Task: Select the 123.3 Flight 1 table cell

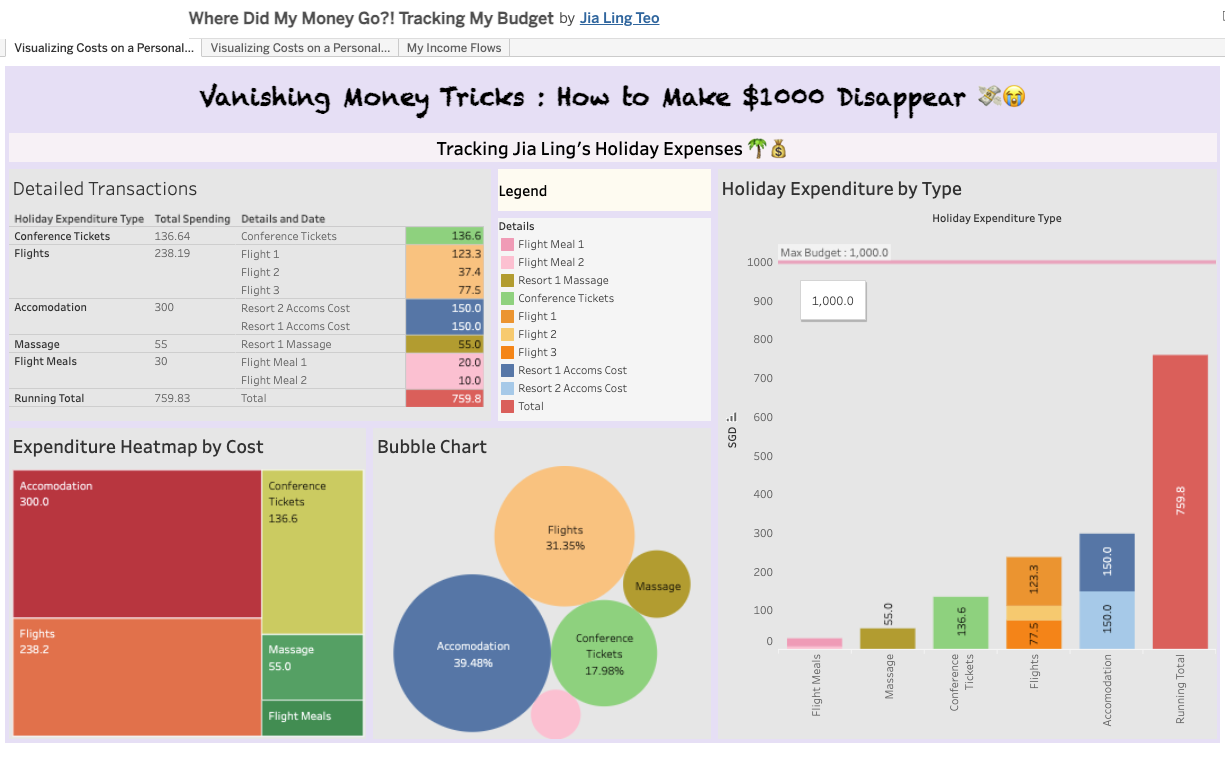Action: [444, 254]
